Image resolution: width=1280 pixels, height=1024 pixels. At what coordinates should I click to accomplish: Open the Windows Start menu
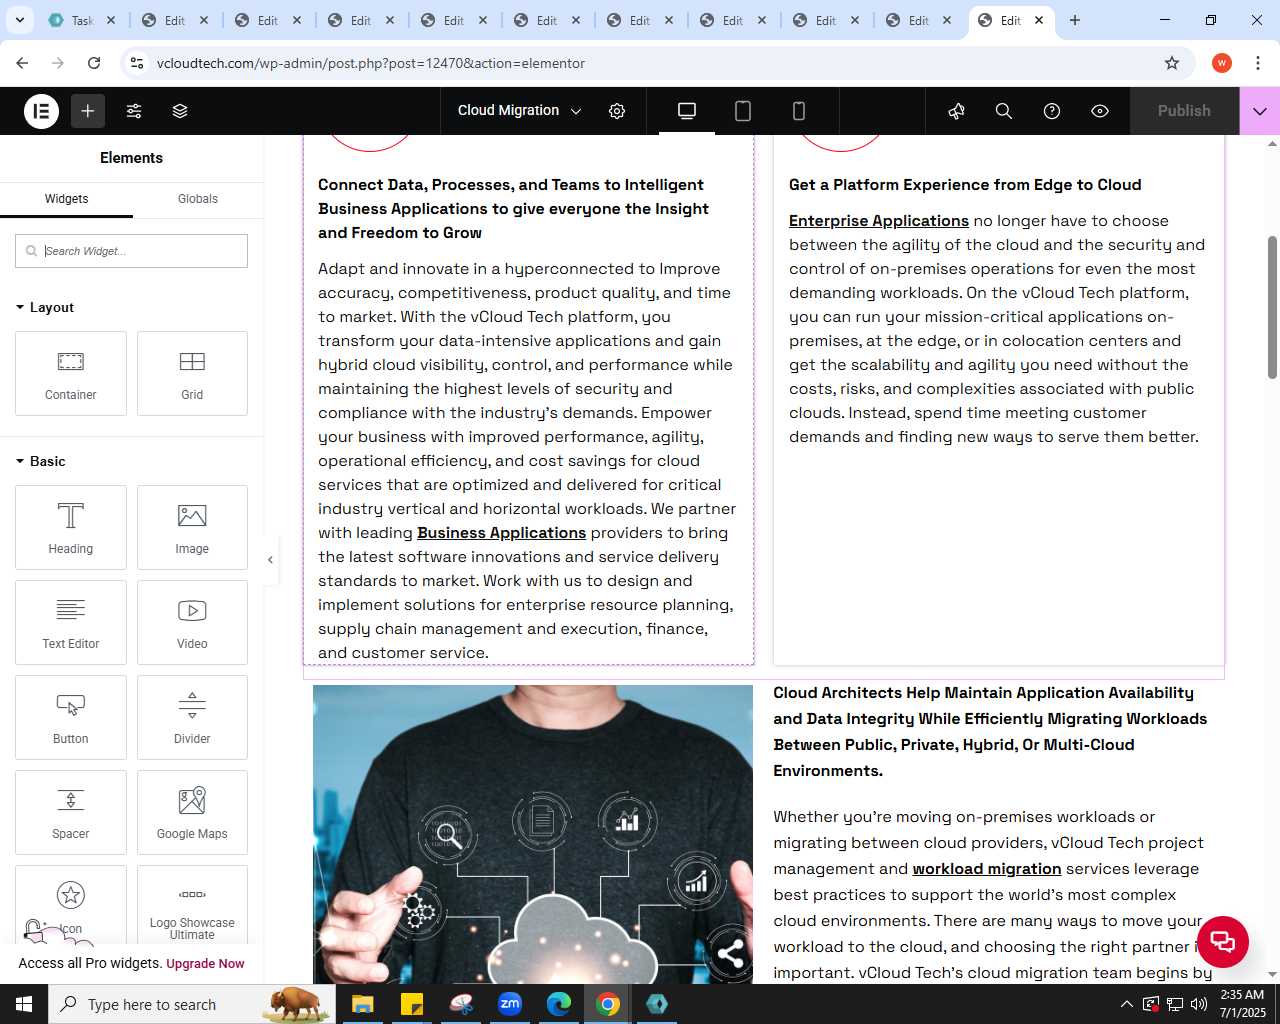[x=24, y=1004]
